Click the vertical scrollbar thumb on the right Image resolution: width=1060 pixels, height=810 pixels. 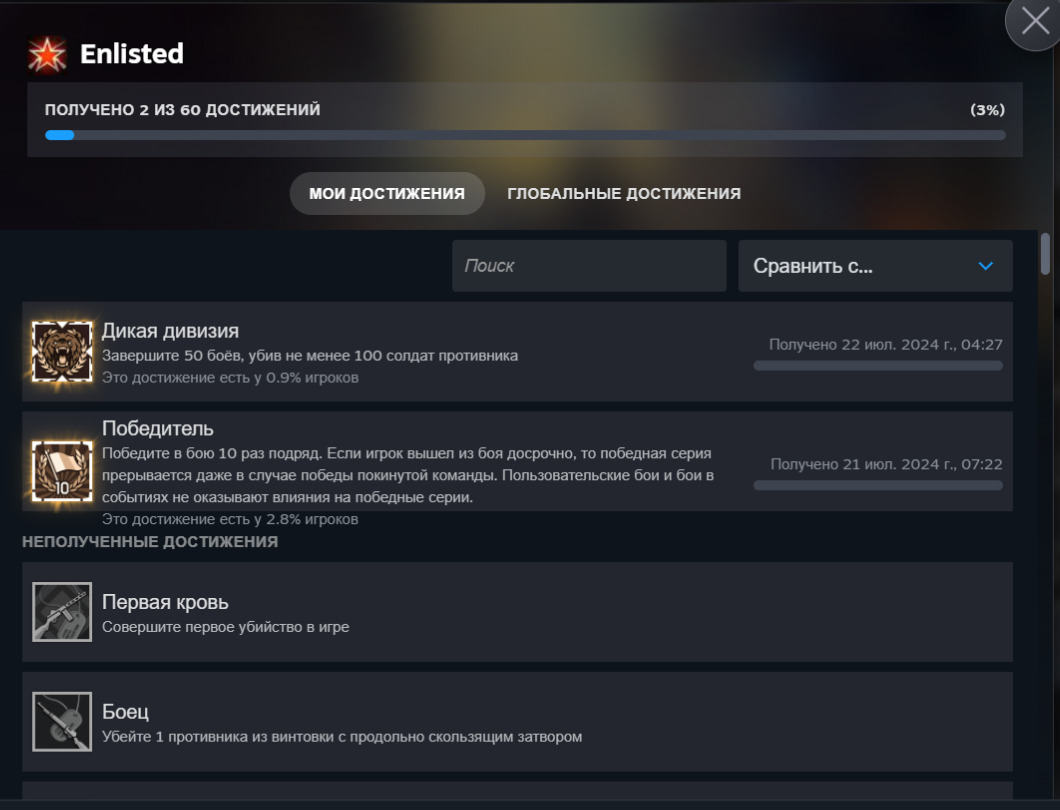[x=1046, y=253]
